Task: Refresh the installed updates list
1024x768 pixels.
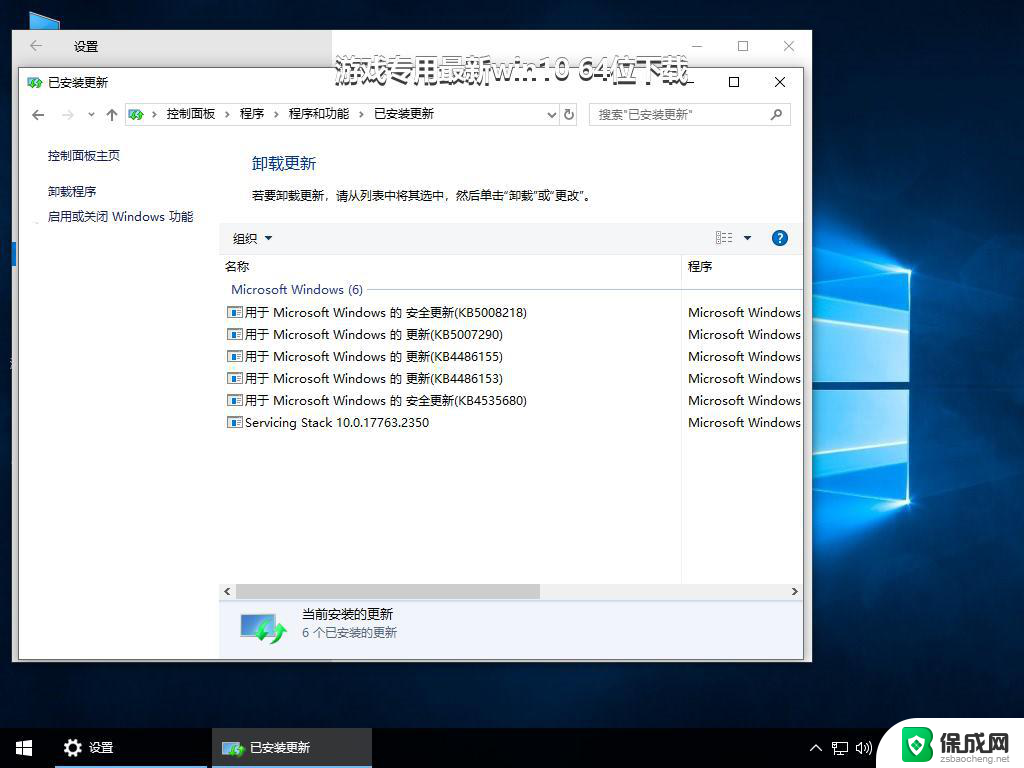Action: click(569, 115)
